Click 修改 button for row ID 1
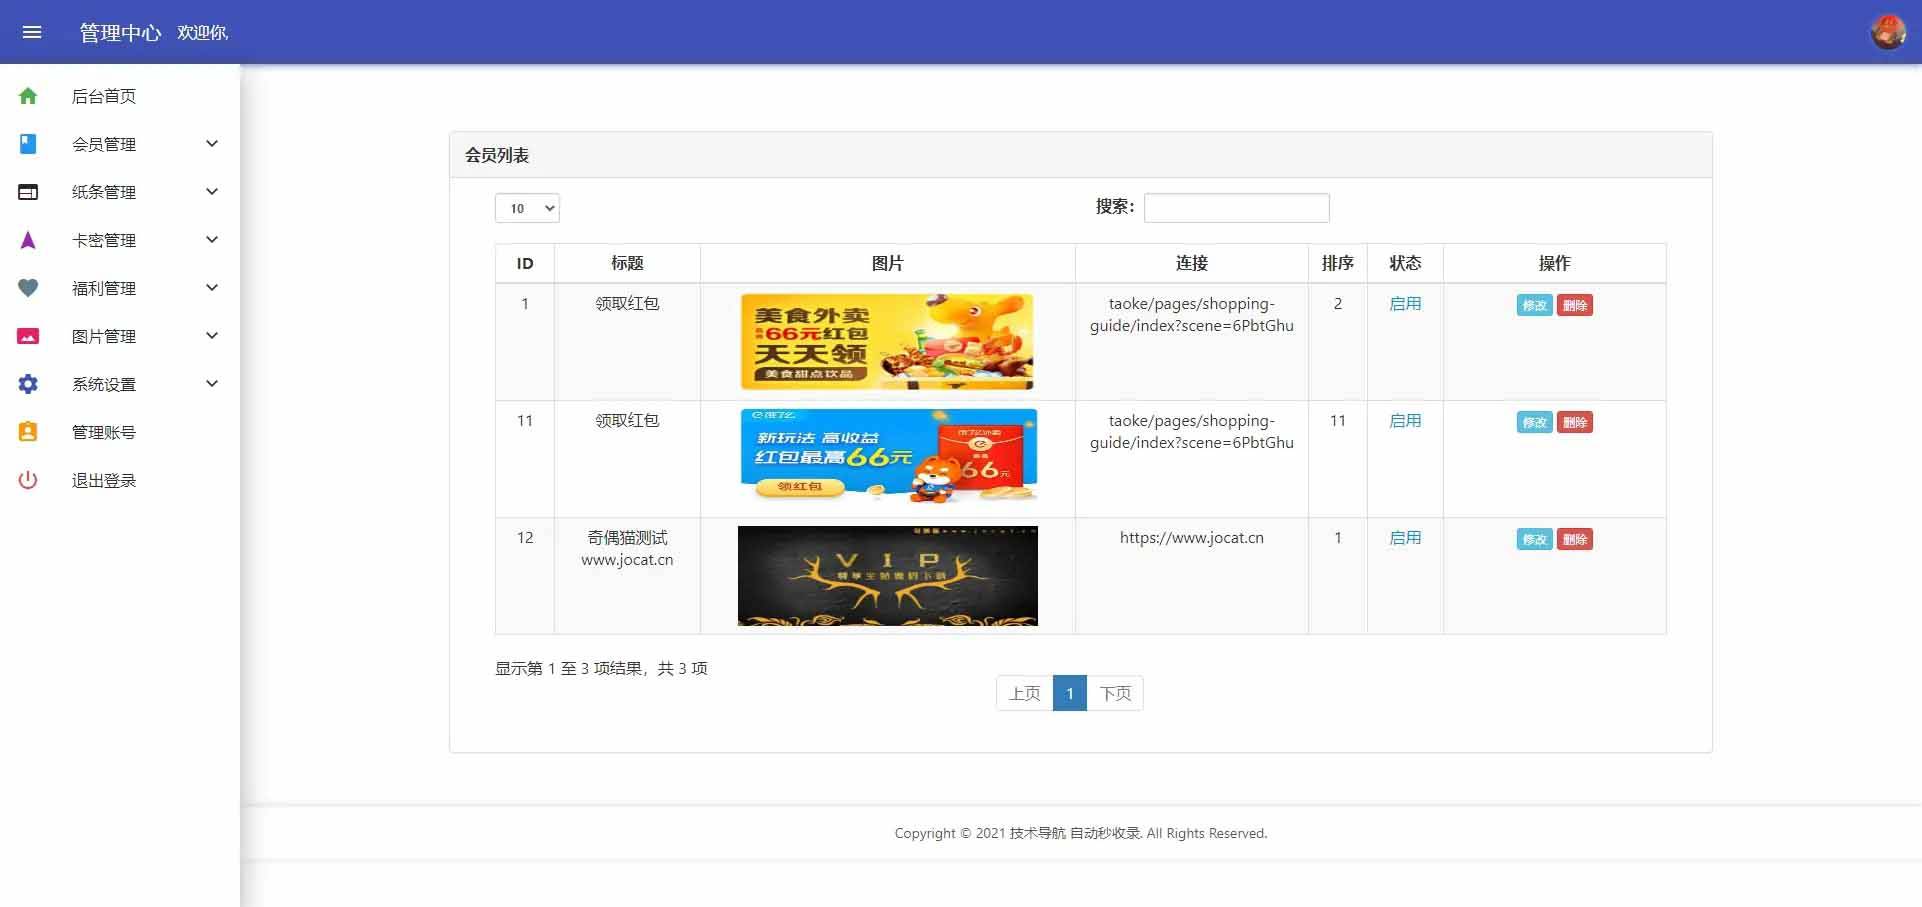Screen dimensions: 1922x907 1533,306
